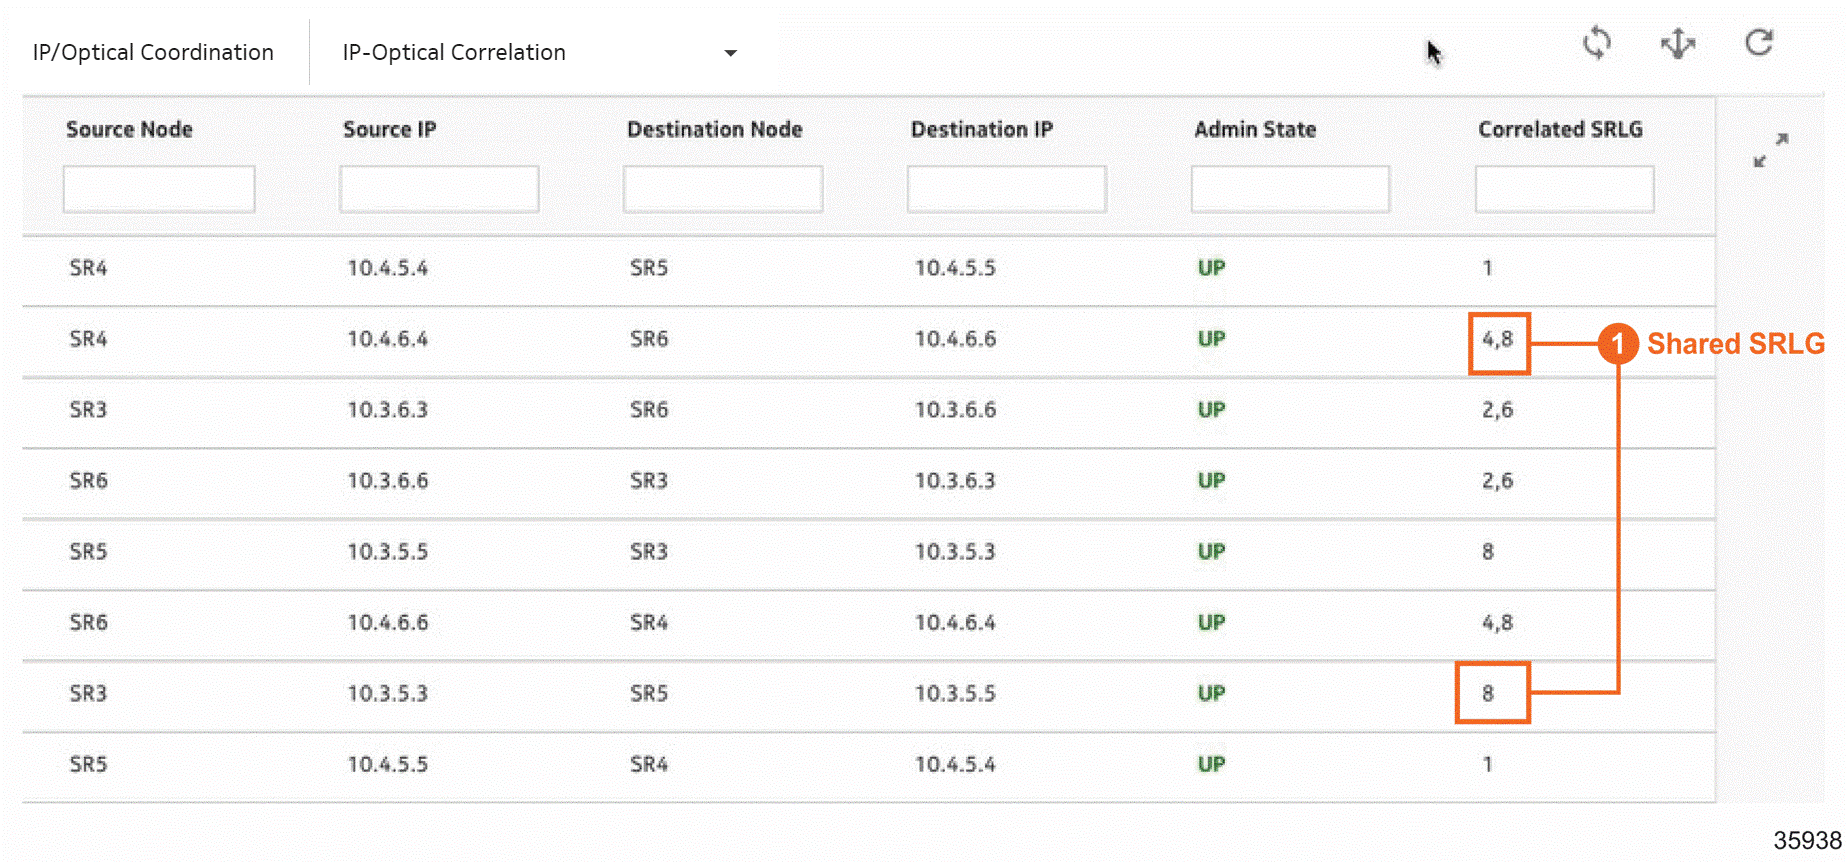
Task: Click the topology arrows icon in toolbar
Action: coord(1677,43)
